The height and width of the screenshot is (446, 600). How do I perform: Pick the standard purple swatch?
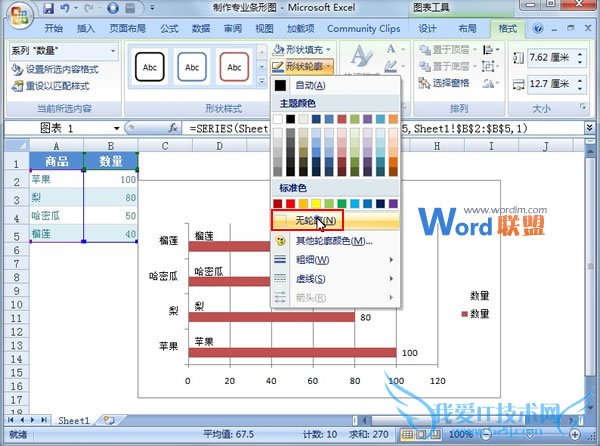pyautogui.click(x=393, y=203)
